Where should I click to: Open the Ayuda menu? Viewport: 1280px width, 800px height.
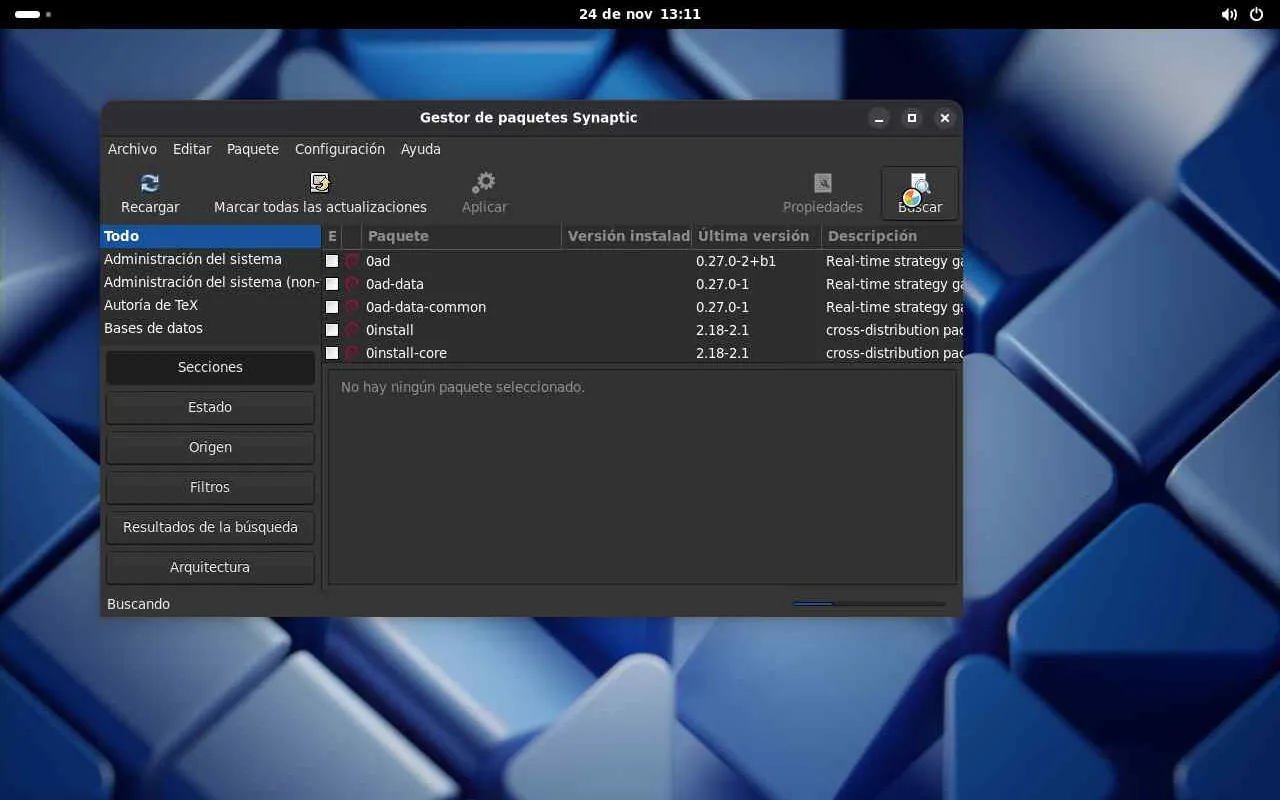421,149
